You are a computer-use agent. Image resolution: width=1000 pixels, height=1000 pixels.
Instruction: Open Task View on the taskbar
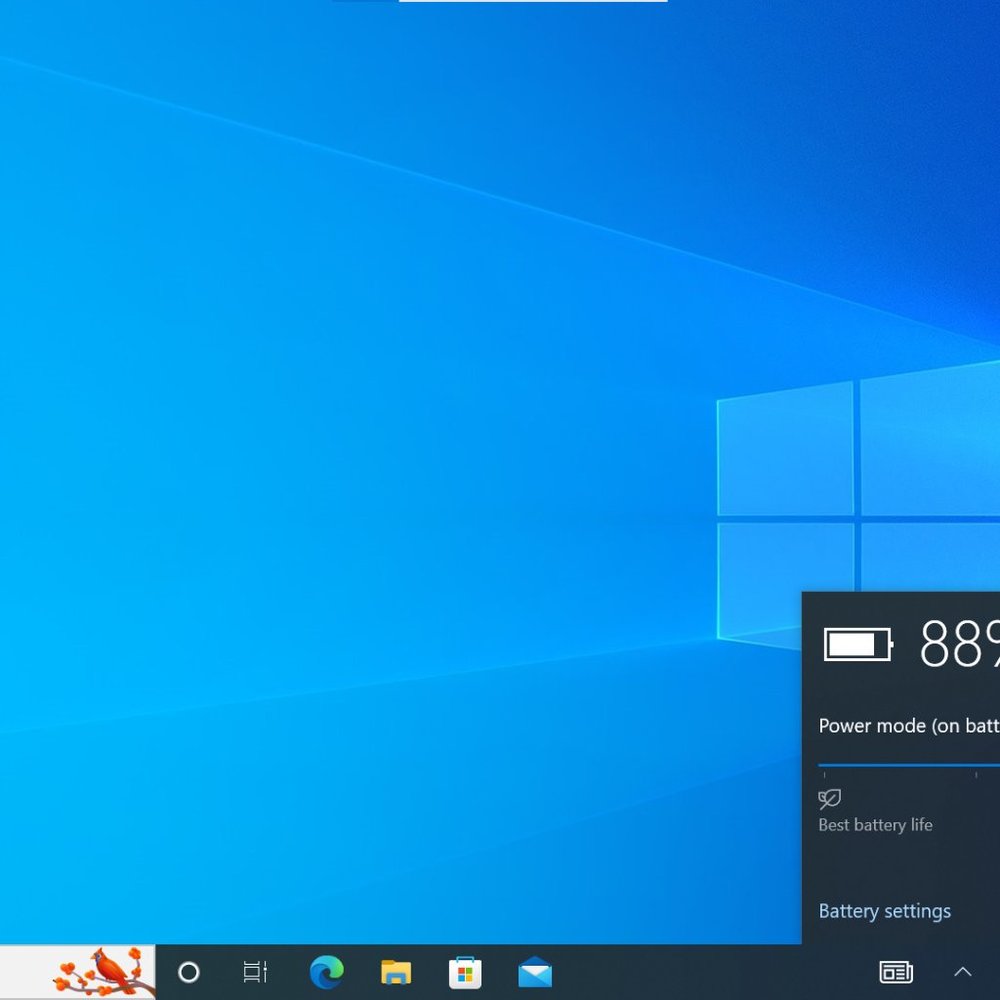point(255,972)
